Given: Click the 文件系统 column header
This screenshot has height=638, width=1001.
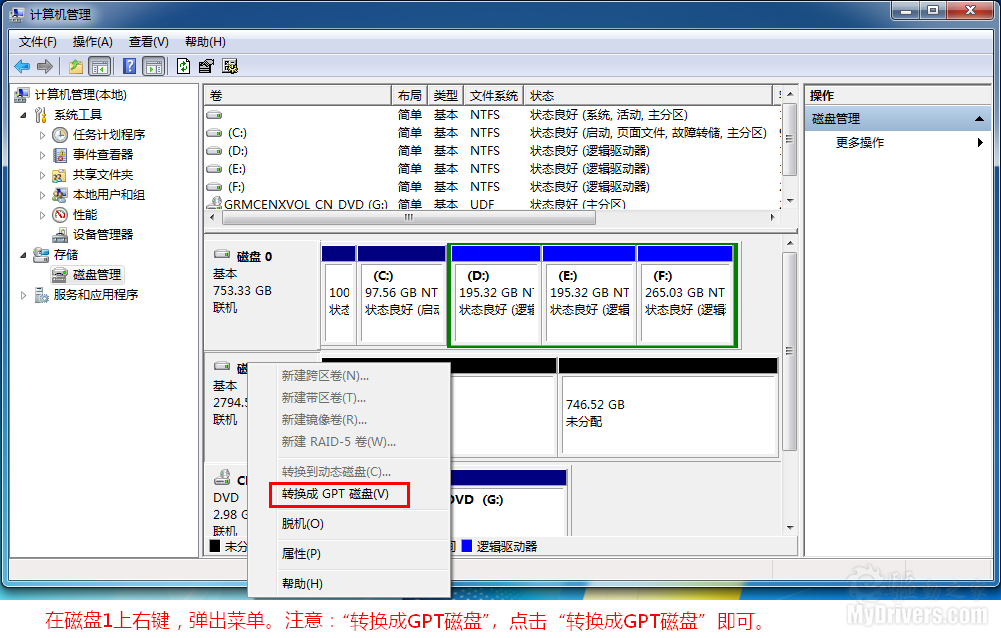Looking at the screenshot, I should pyautogui.click(x=493, y=95).
